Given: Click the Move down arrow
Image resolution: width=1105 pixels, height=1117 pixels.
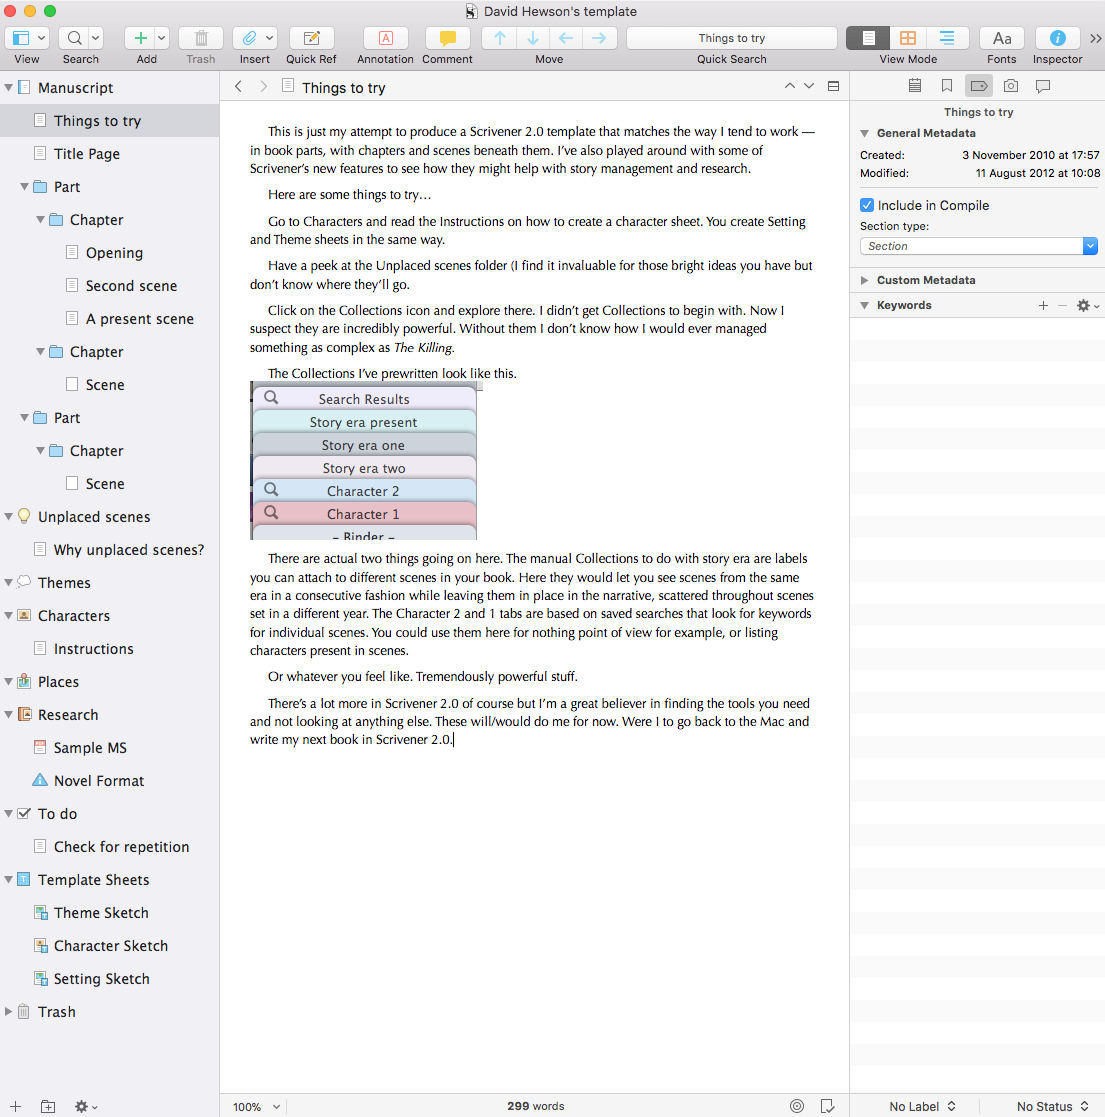Looking at the screenshot, I should point(533,38).
